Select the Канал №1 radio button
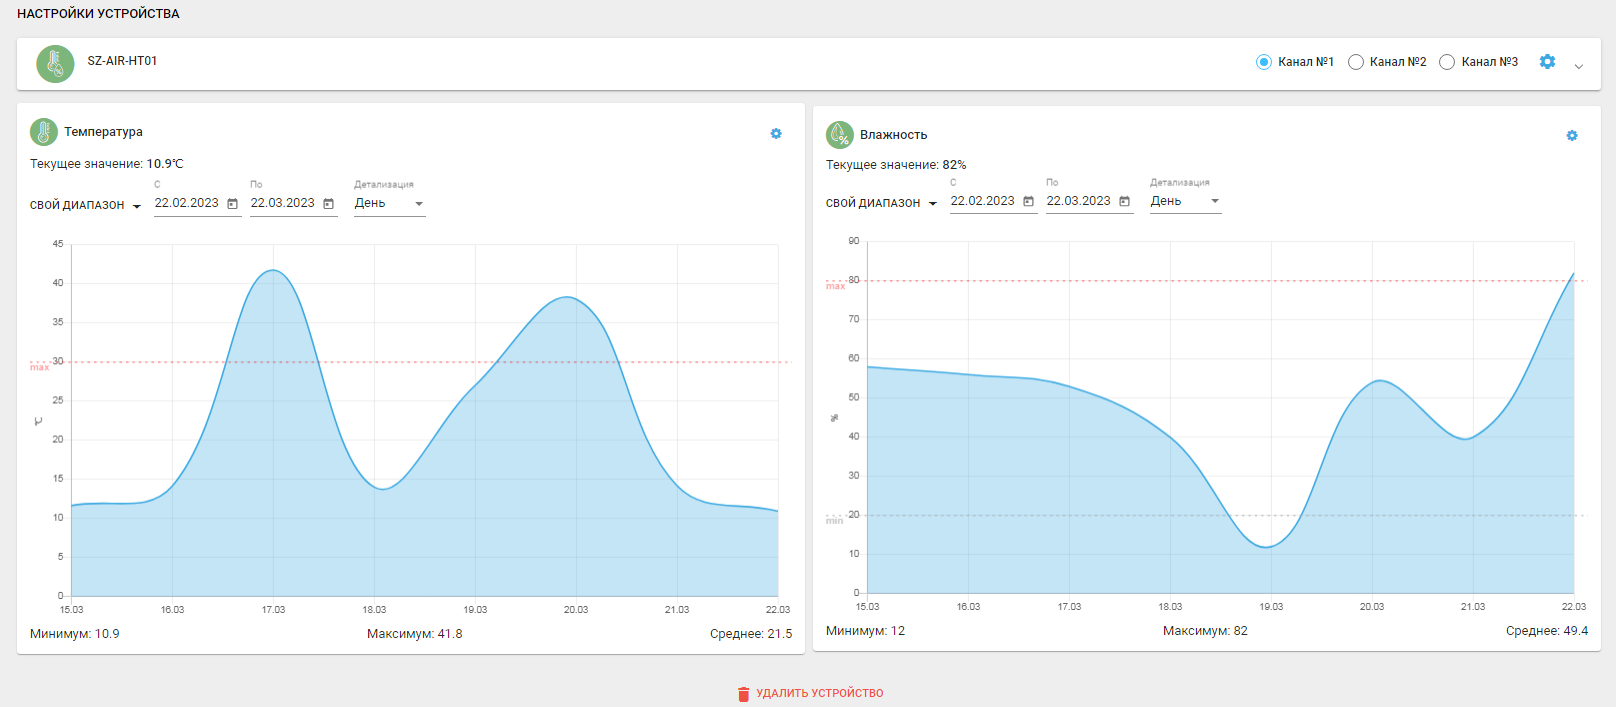Image resolution: width=1616 pixels, height=707 pixels. pyautogui.click(x=1263, y=62)
